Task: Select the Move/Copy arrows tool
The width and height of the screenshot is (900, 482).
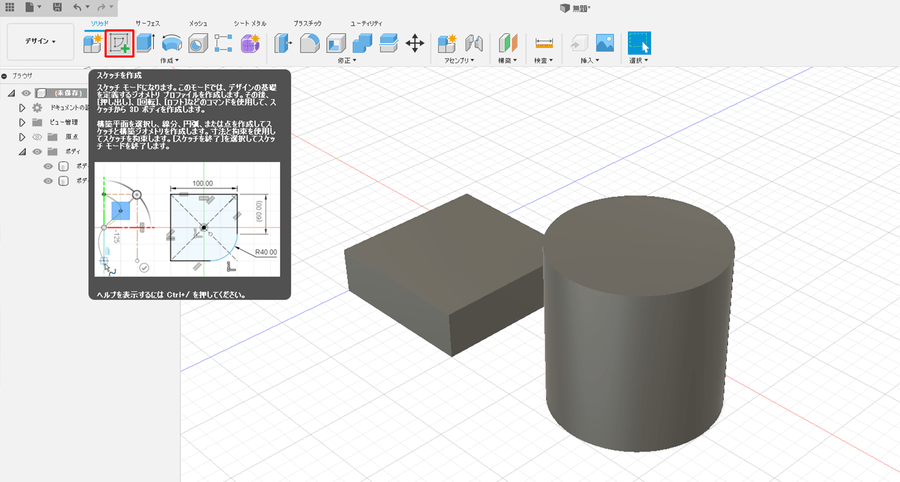Action: click(x=415, y=43)
